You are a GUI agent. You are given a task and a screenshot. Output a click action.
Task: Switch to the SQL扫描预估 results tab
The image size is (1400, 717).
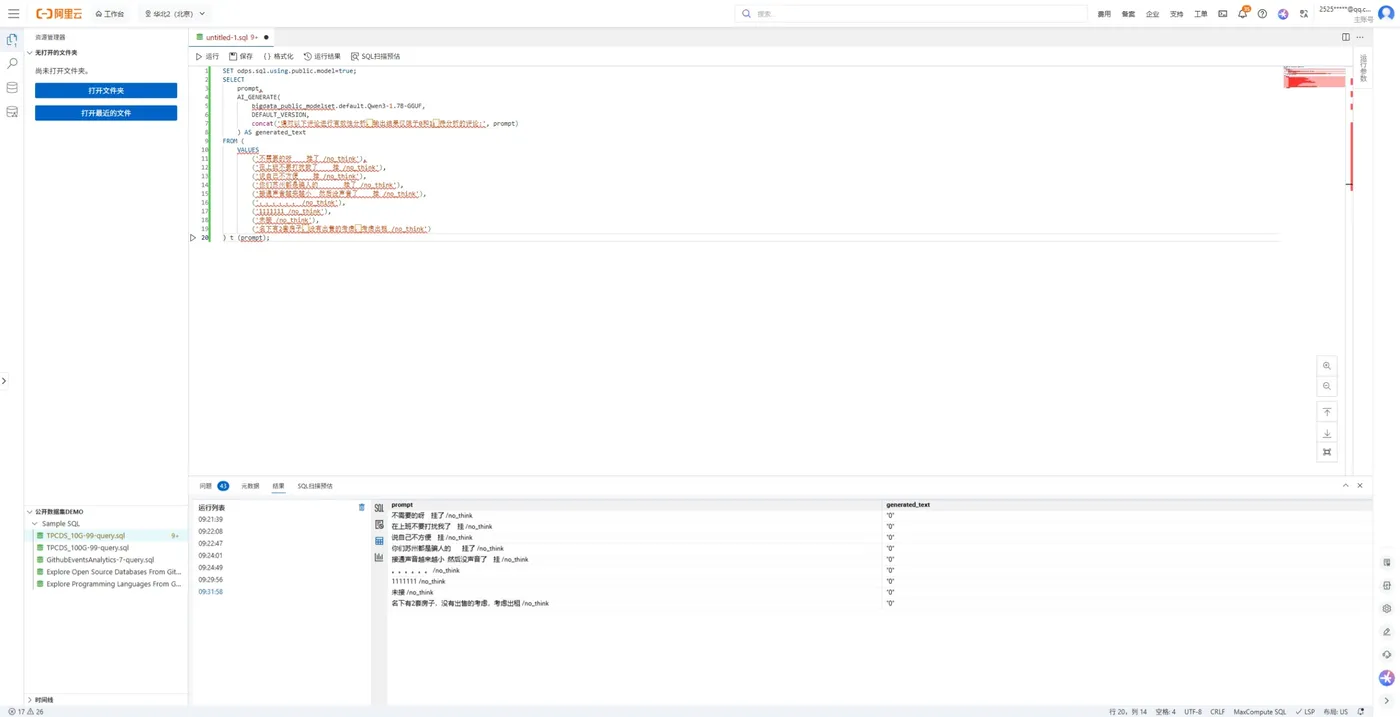(x=315, y=486)
